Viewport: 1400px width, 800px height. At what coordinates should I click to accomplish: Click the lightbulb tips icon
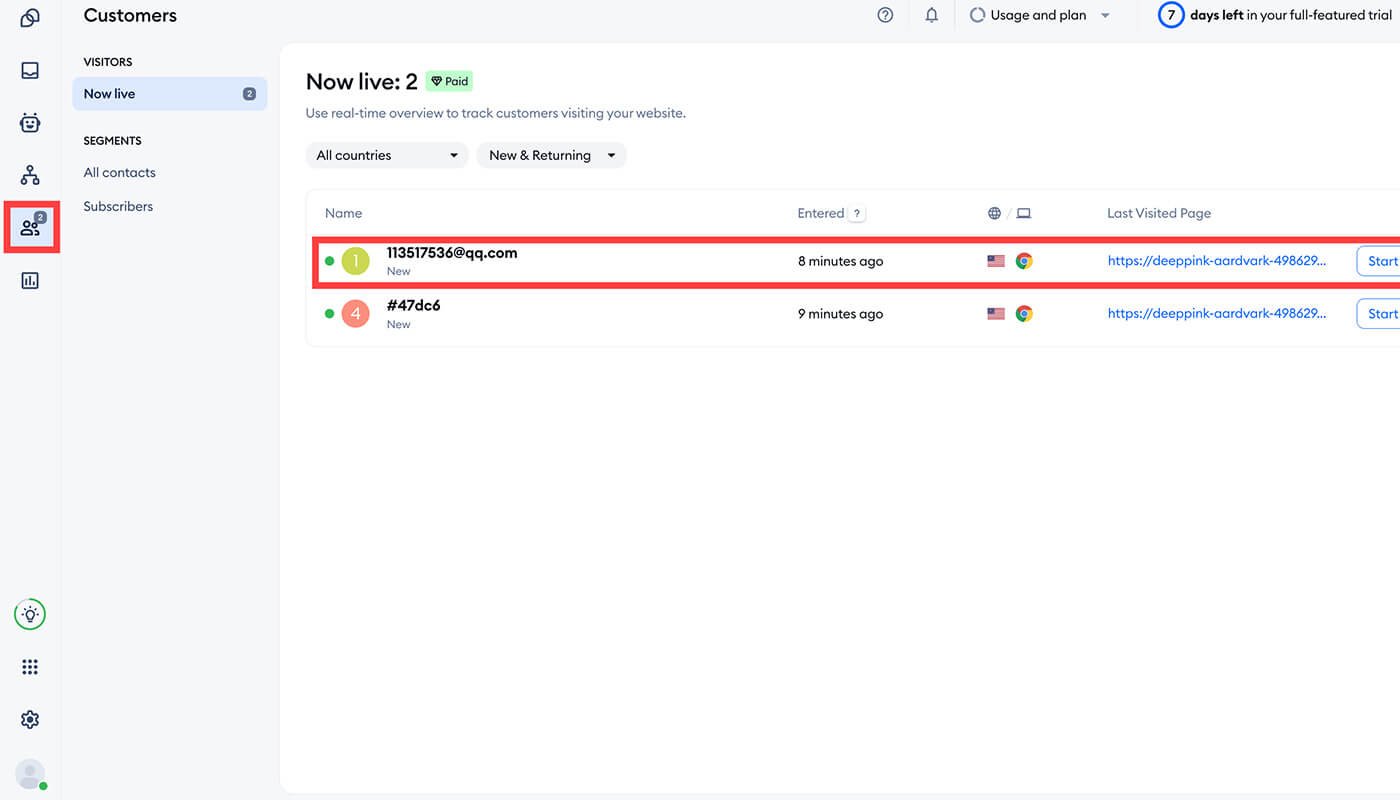coord(30,614)
